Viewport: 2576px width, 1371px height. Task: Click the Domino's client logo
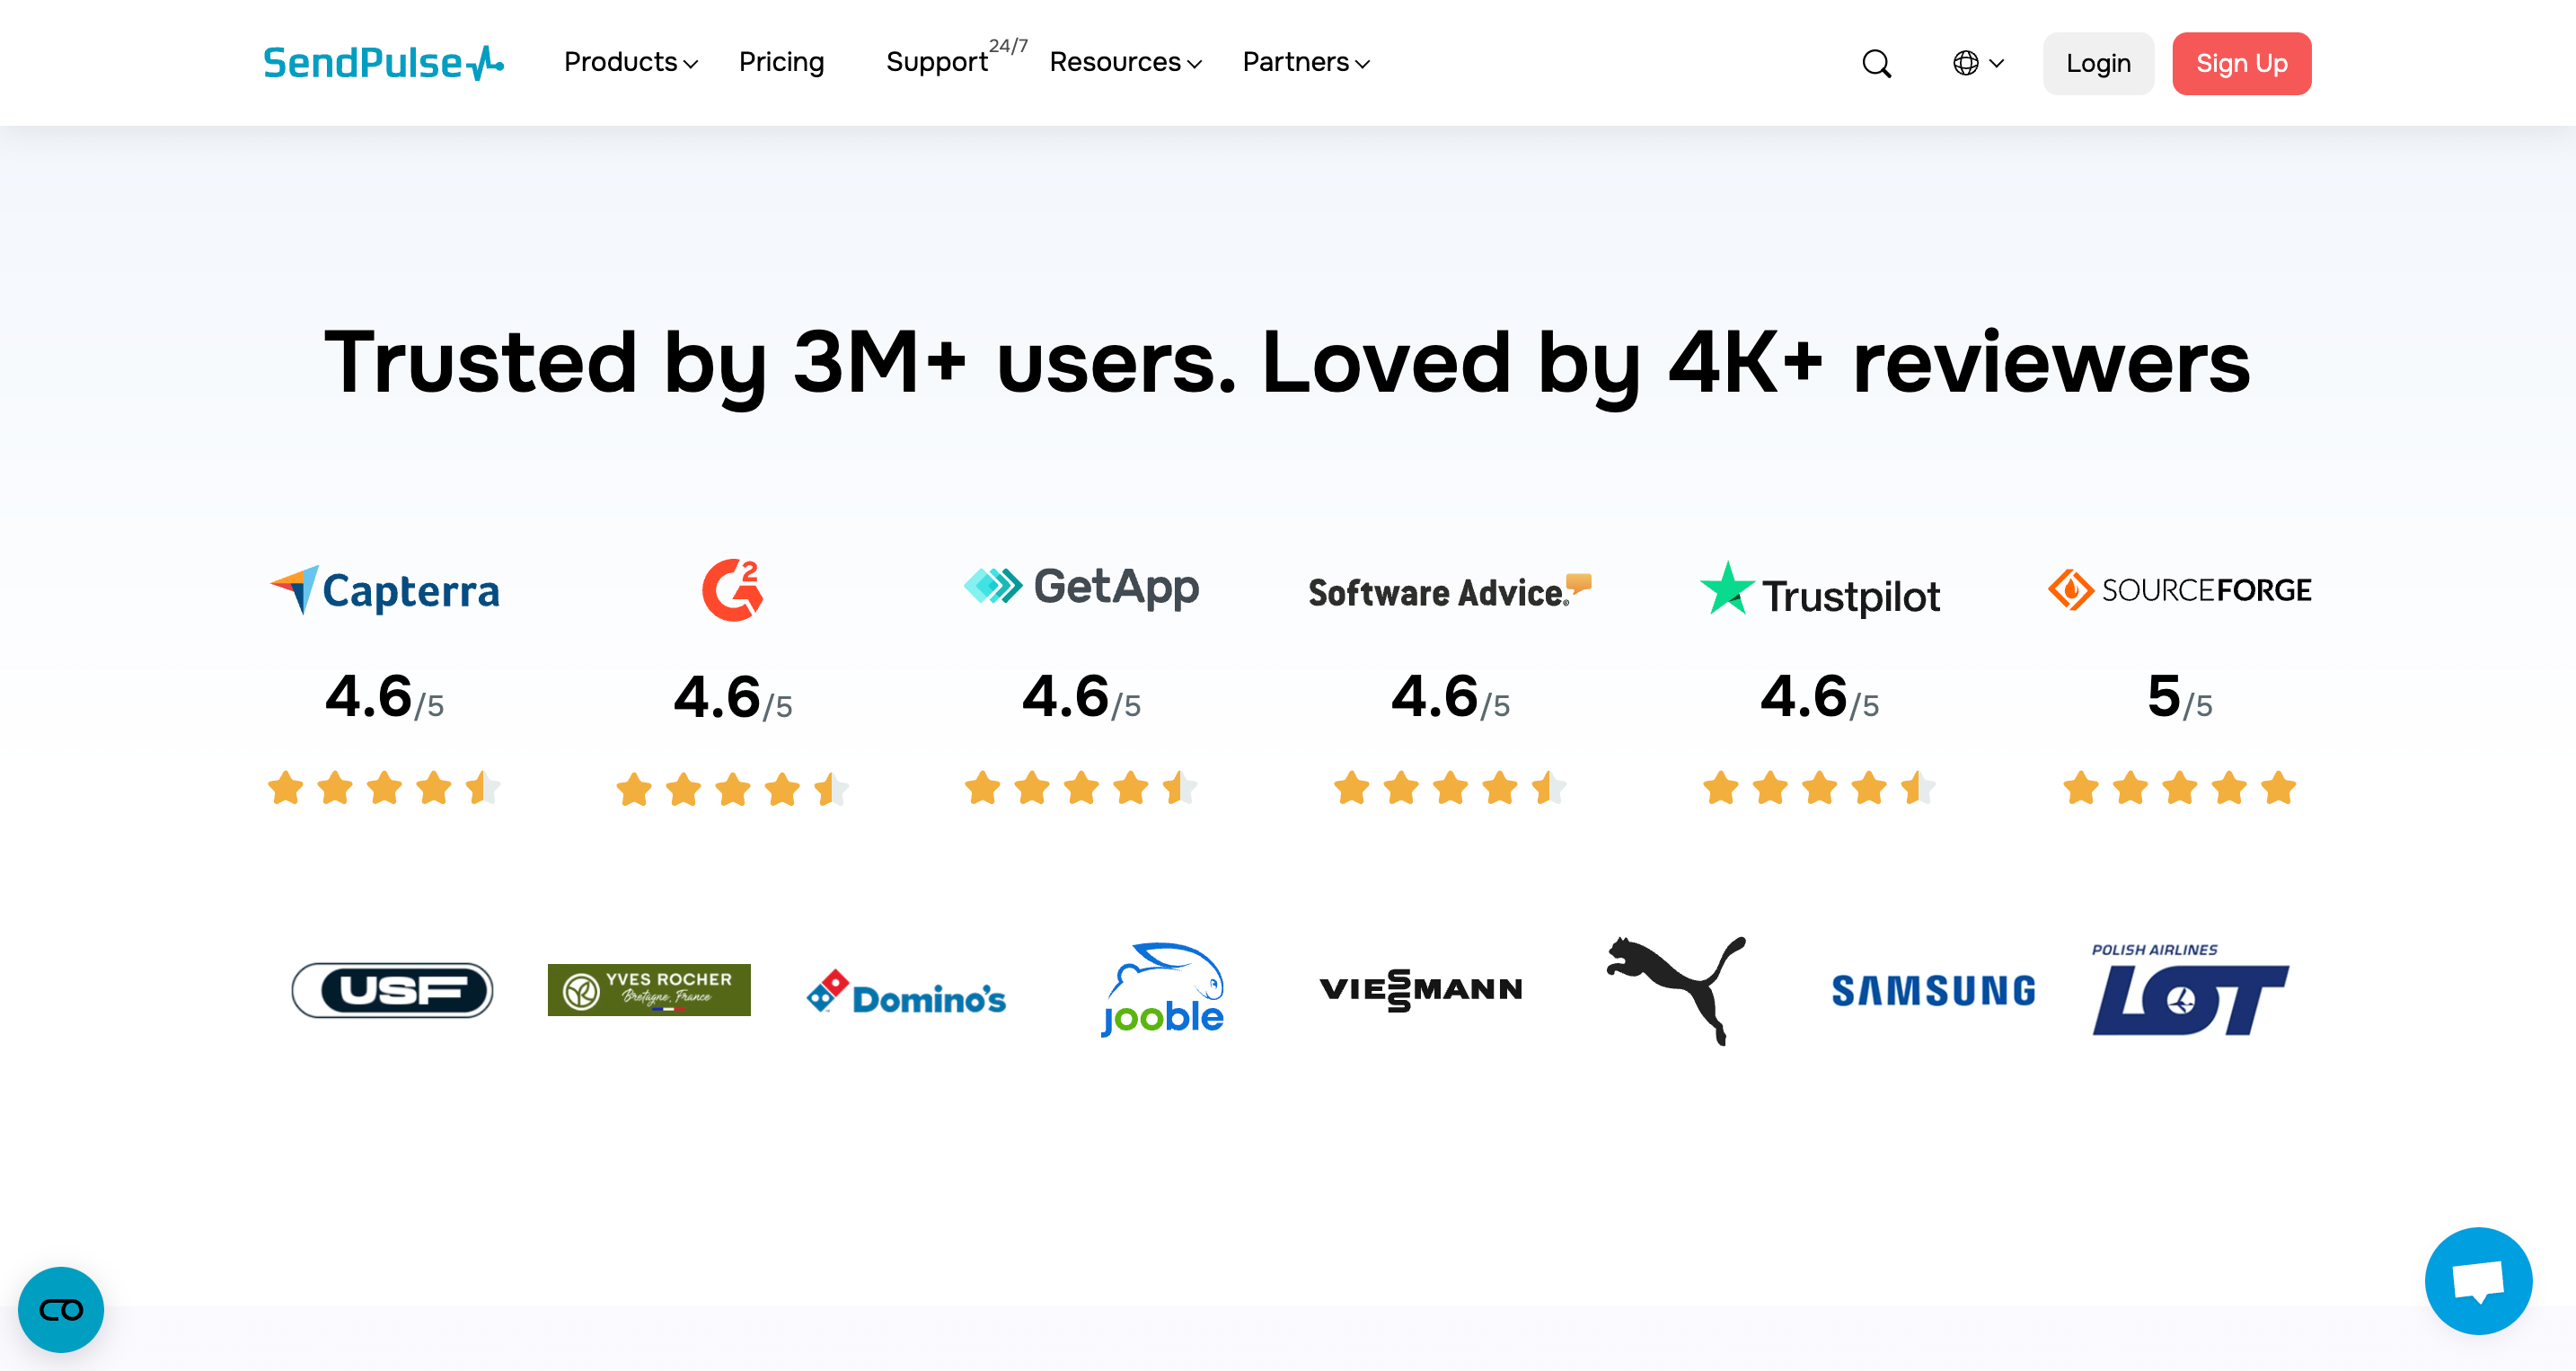click(x=906, y=993)
